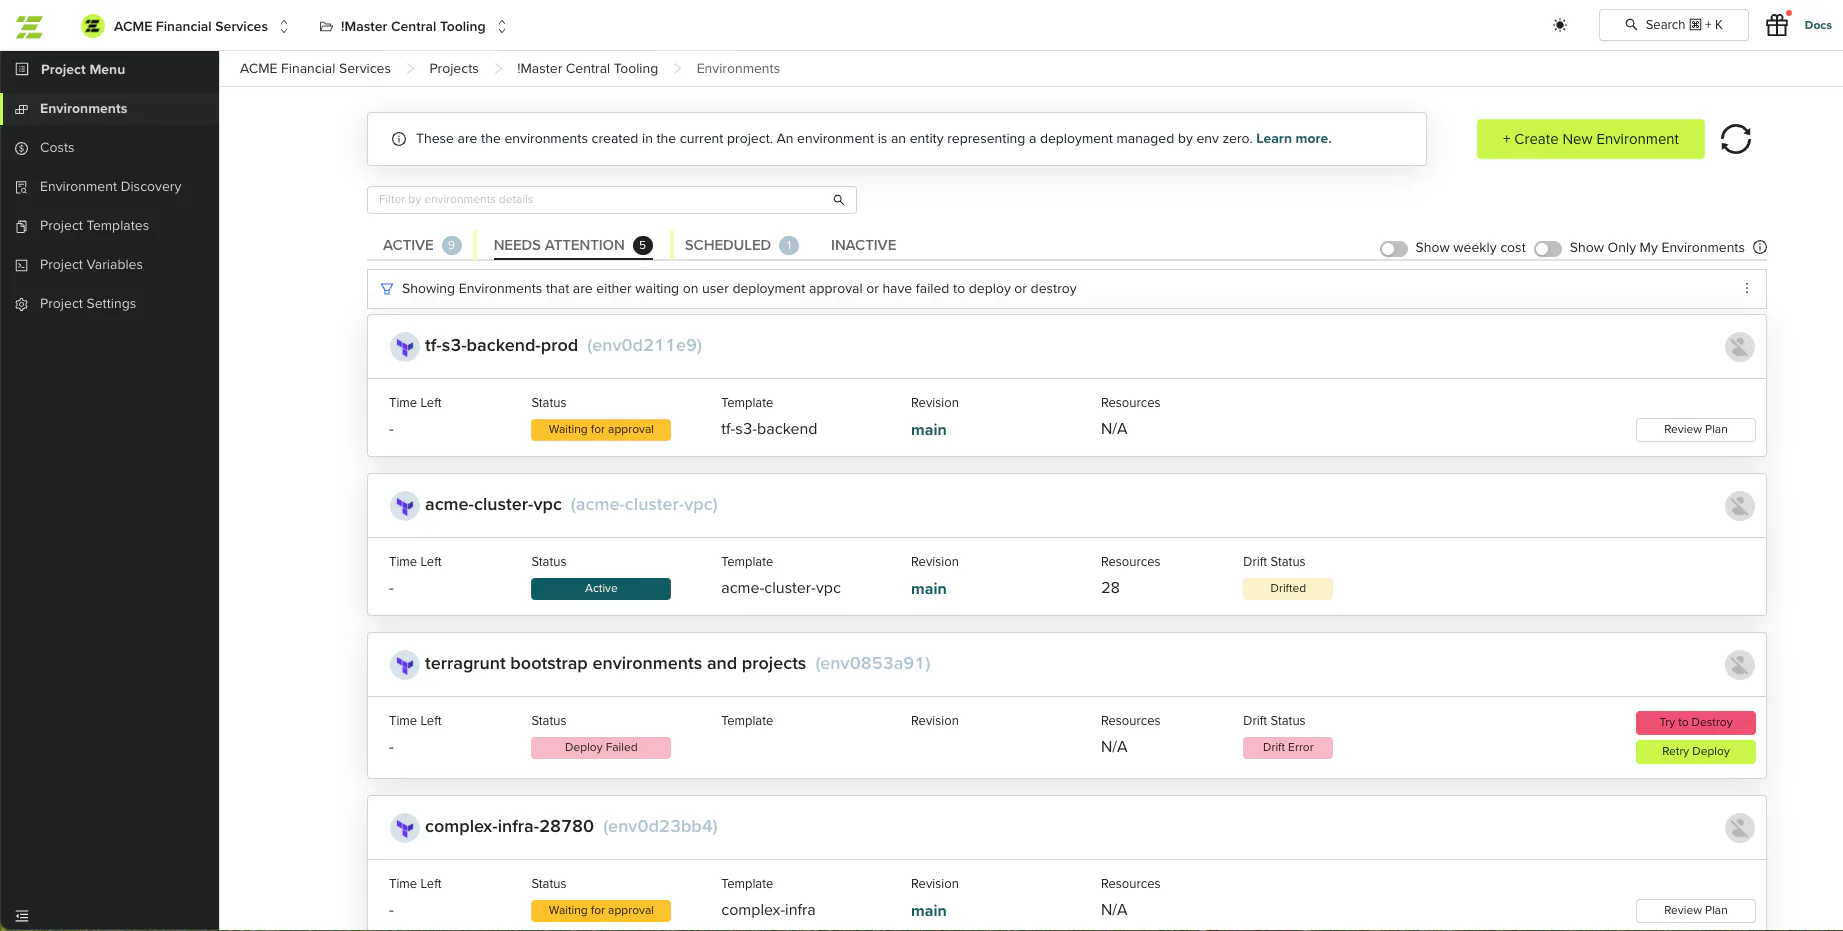Open three-dot menu on filter banner

(x=1747, y=288)
